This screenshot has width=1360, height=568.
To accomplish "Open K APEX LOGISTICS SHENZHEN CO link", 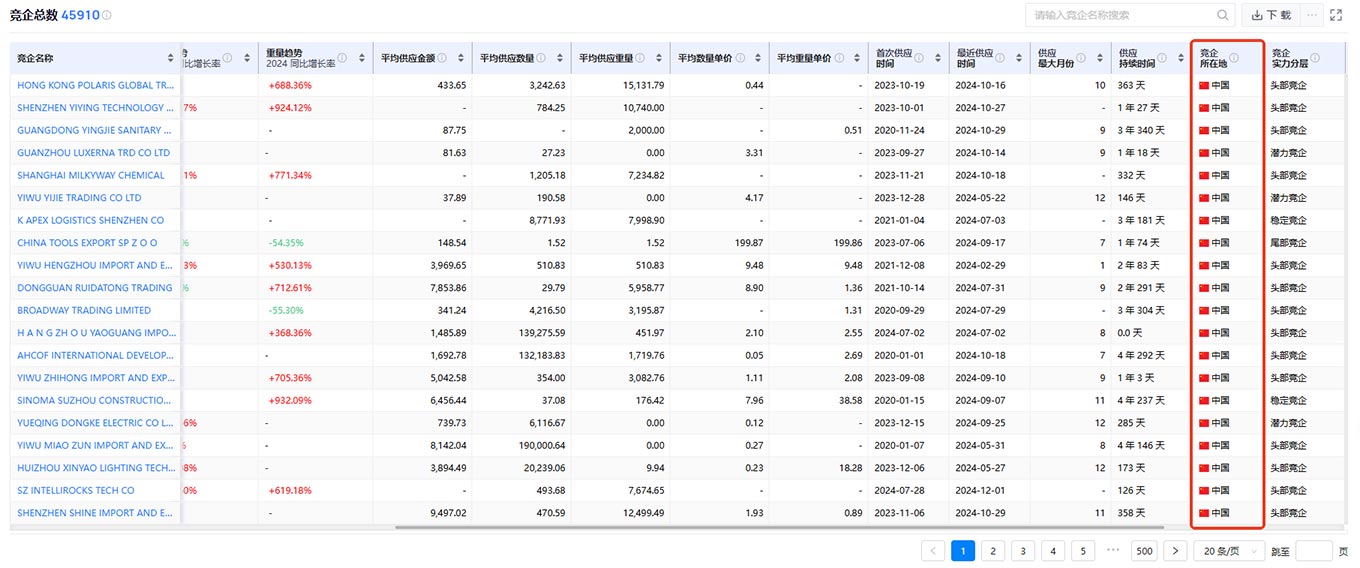I will pyautogui.click(x=91, y=221).
